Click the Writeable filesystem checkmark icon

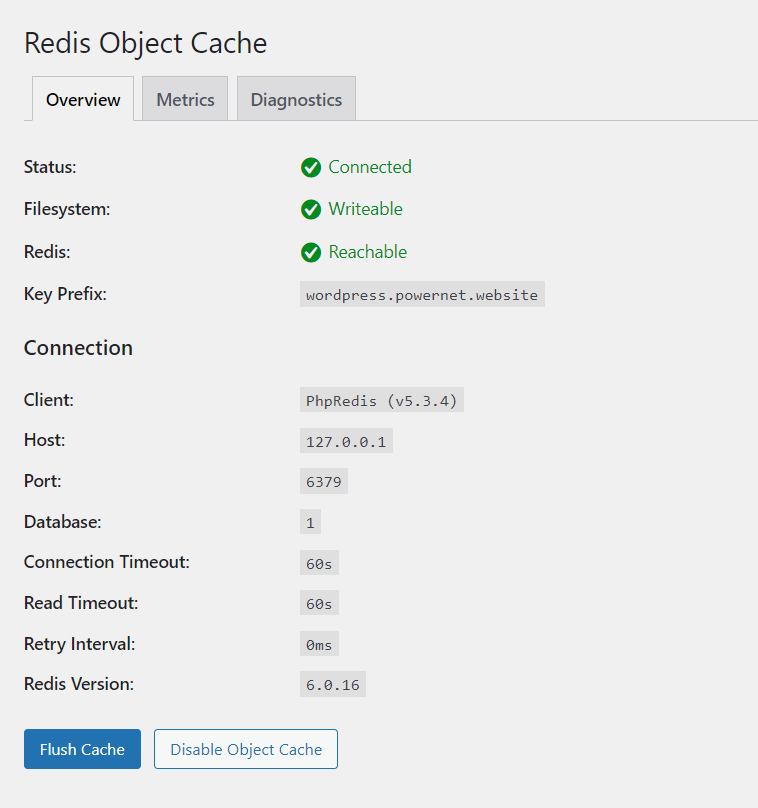click(311, 210)
